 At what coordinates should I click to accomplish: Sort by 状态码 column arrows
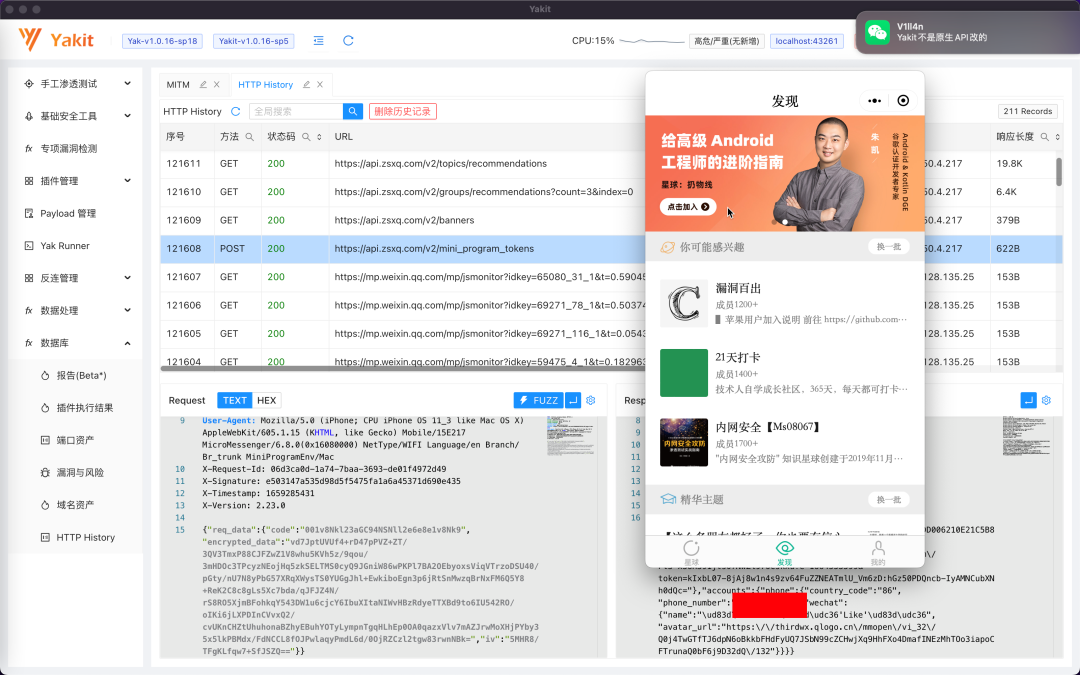(x=319, y=137)
